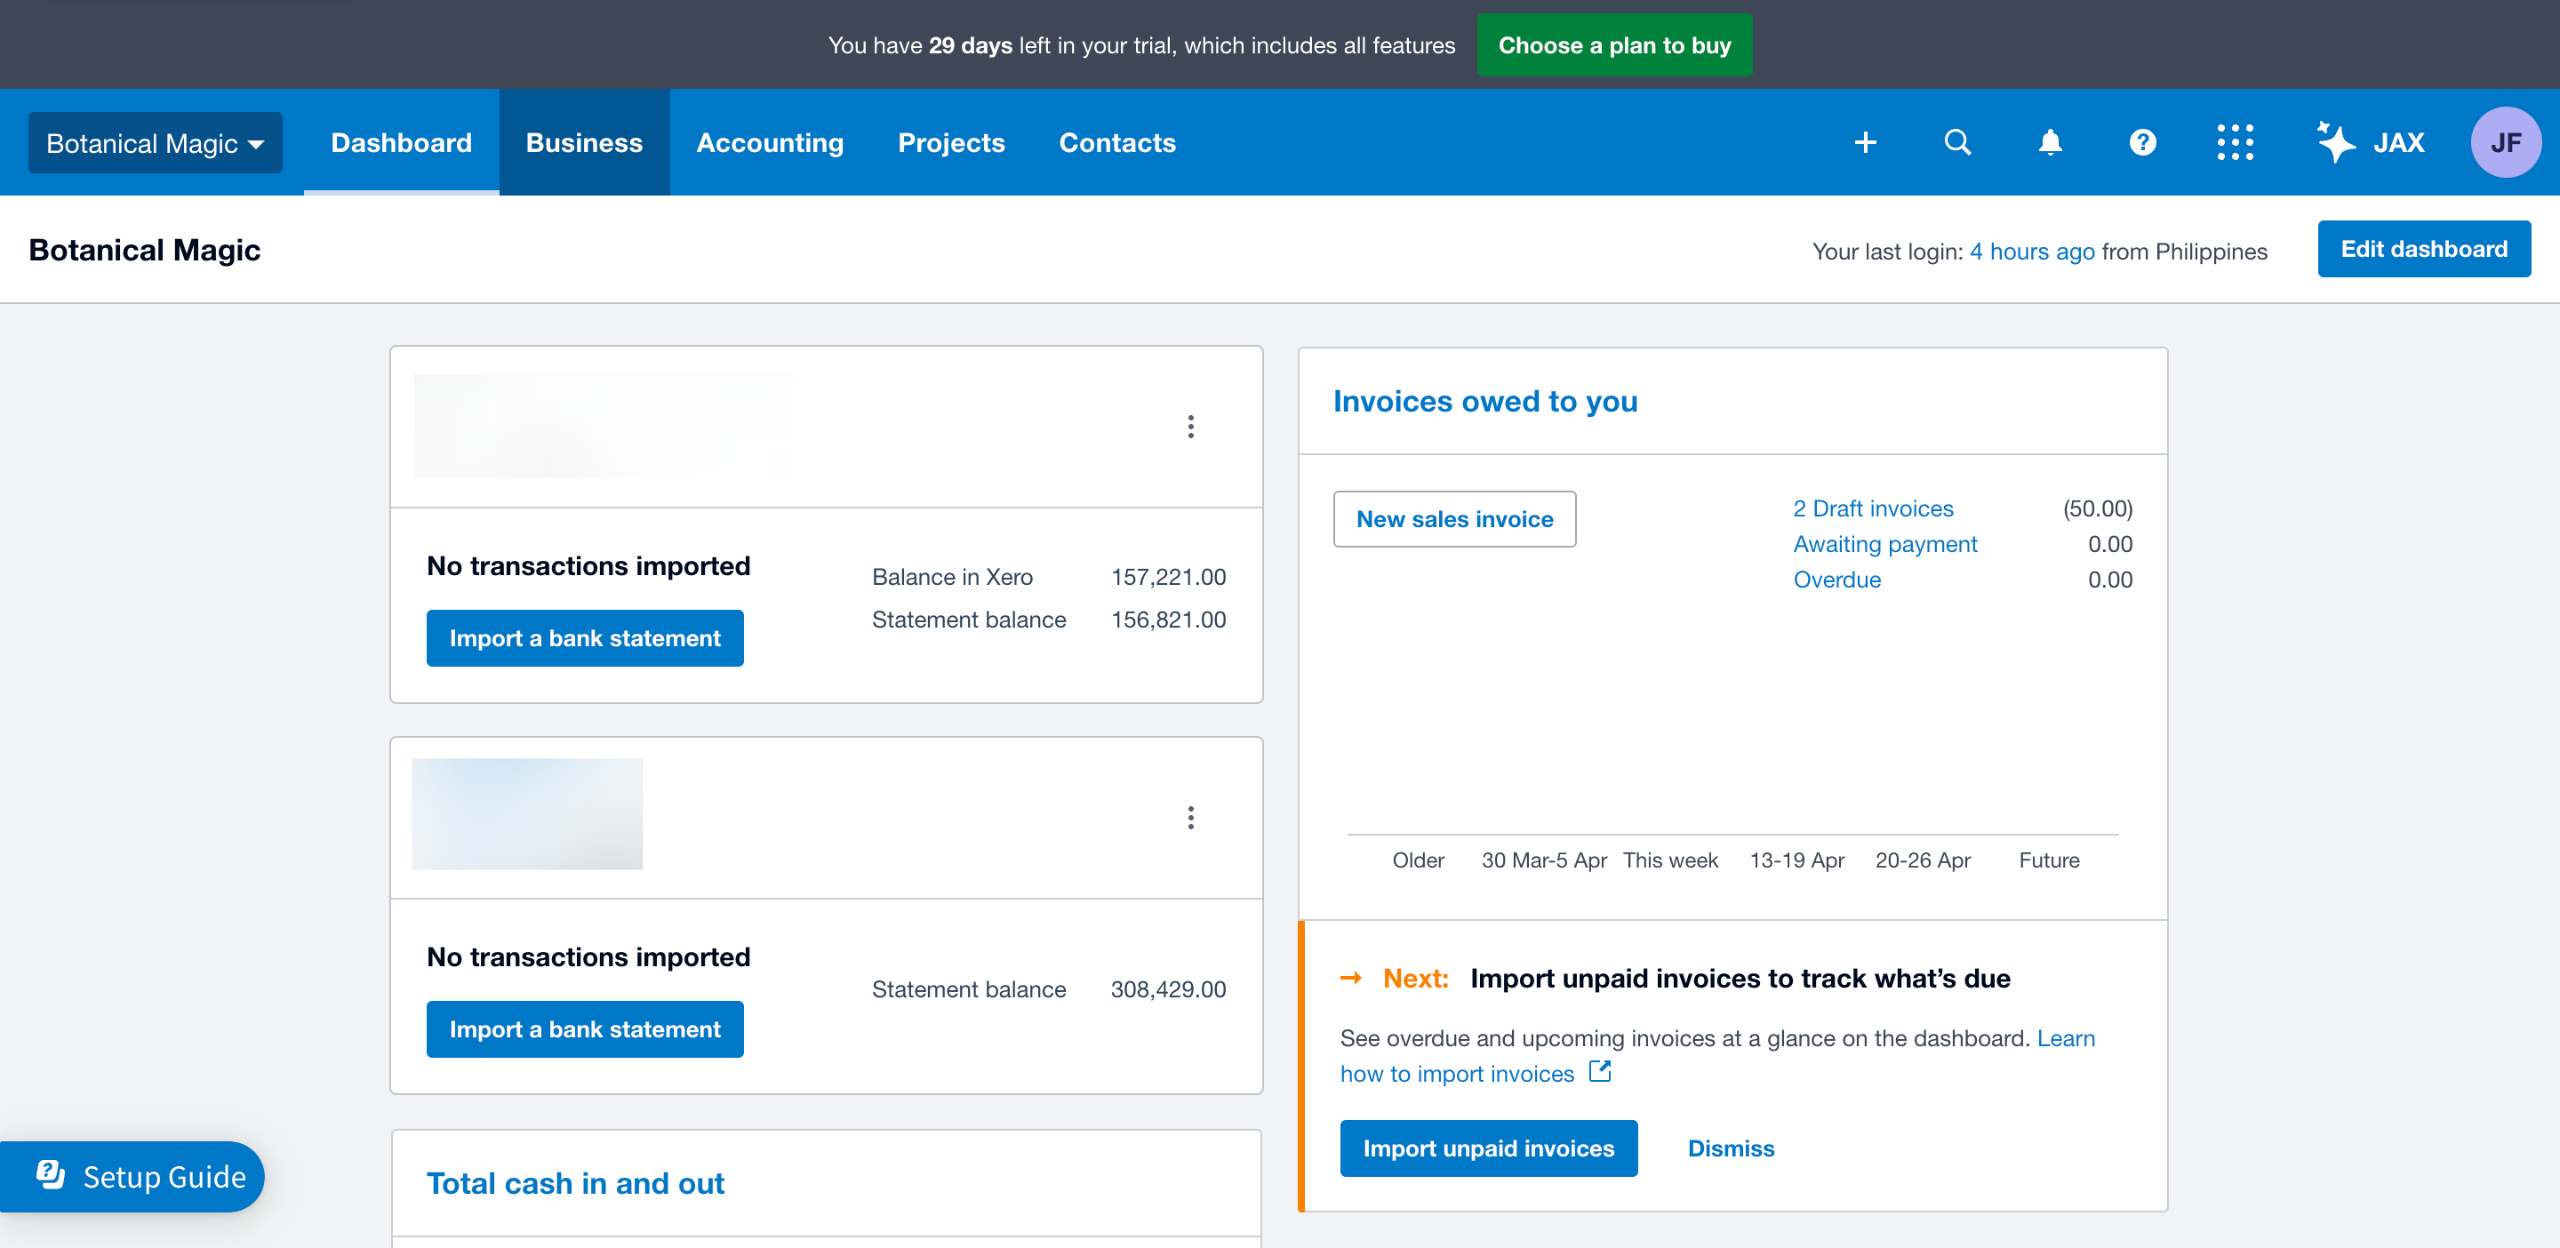Click the external link icon beside import invoices
This screenshot has width=2560, height=1248.
coord(1600,1072)
